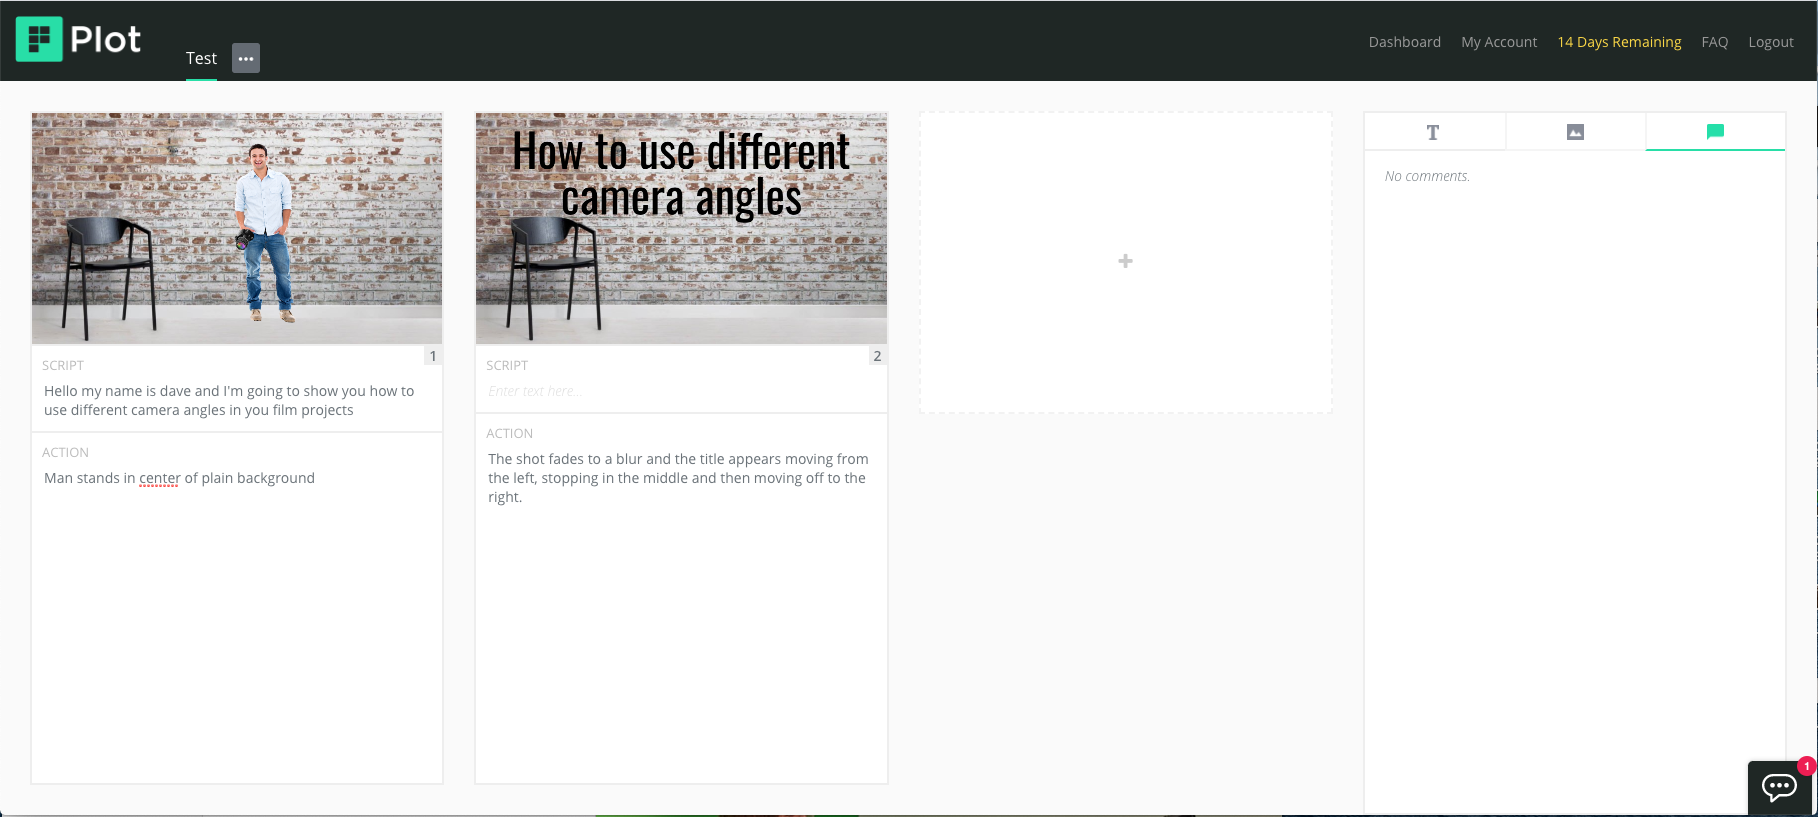The height and width of the screenshot is (817, 1818).
Task: Add a new scene with plus icon
Action: 1125,261
